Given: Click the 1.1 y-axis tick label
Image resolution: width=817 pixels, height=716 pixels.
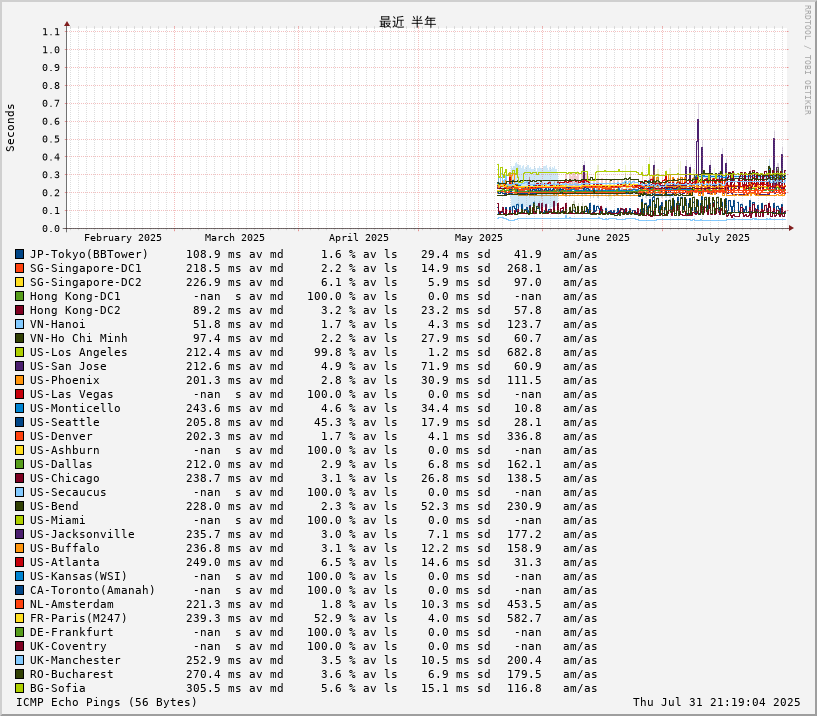Looking at the screenshot, I should point(51,32).
